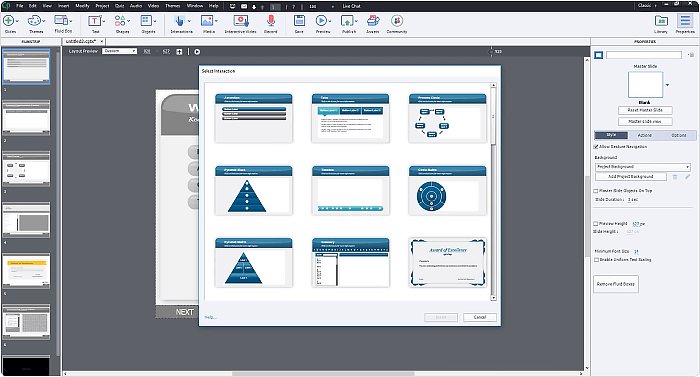Open the properties panel options menu icon
Screen dimensions: 700x377
[691, 55]
